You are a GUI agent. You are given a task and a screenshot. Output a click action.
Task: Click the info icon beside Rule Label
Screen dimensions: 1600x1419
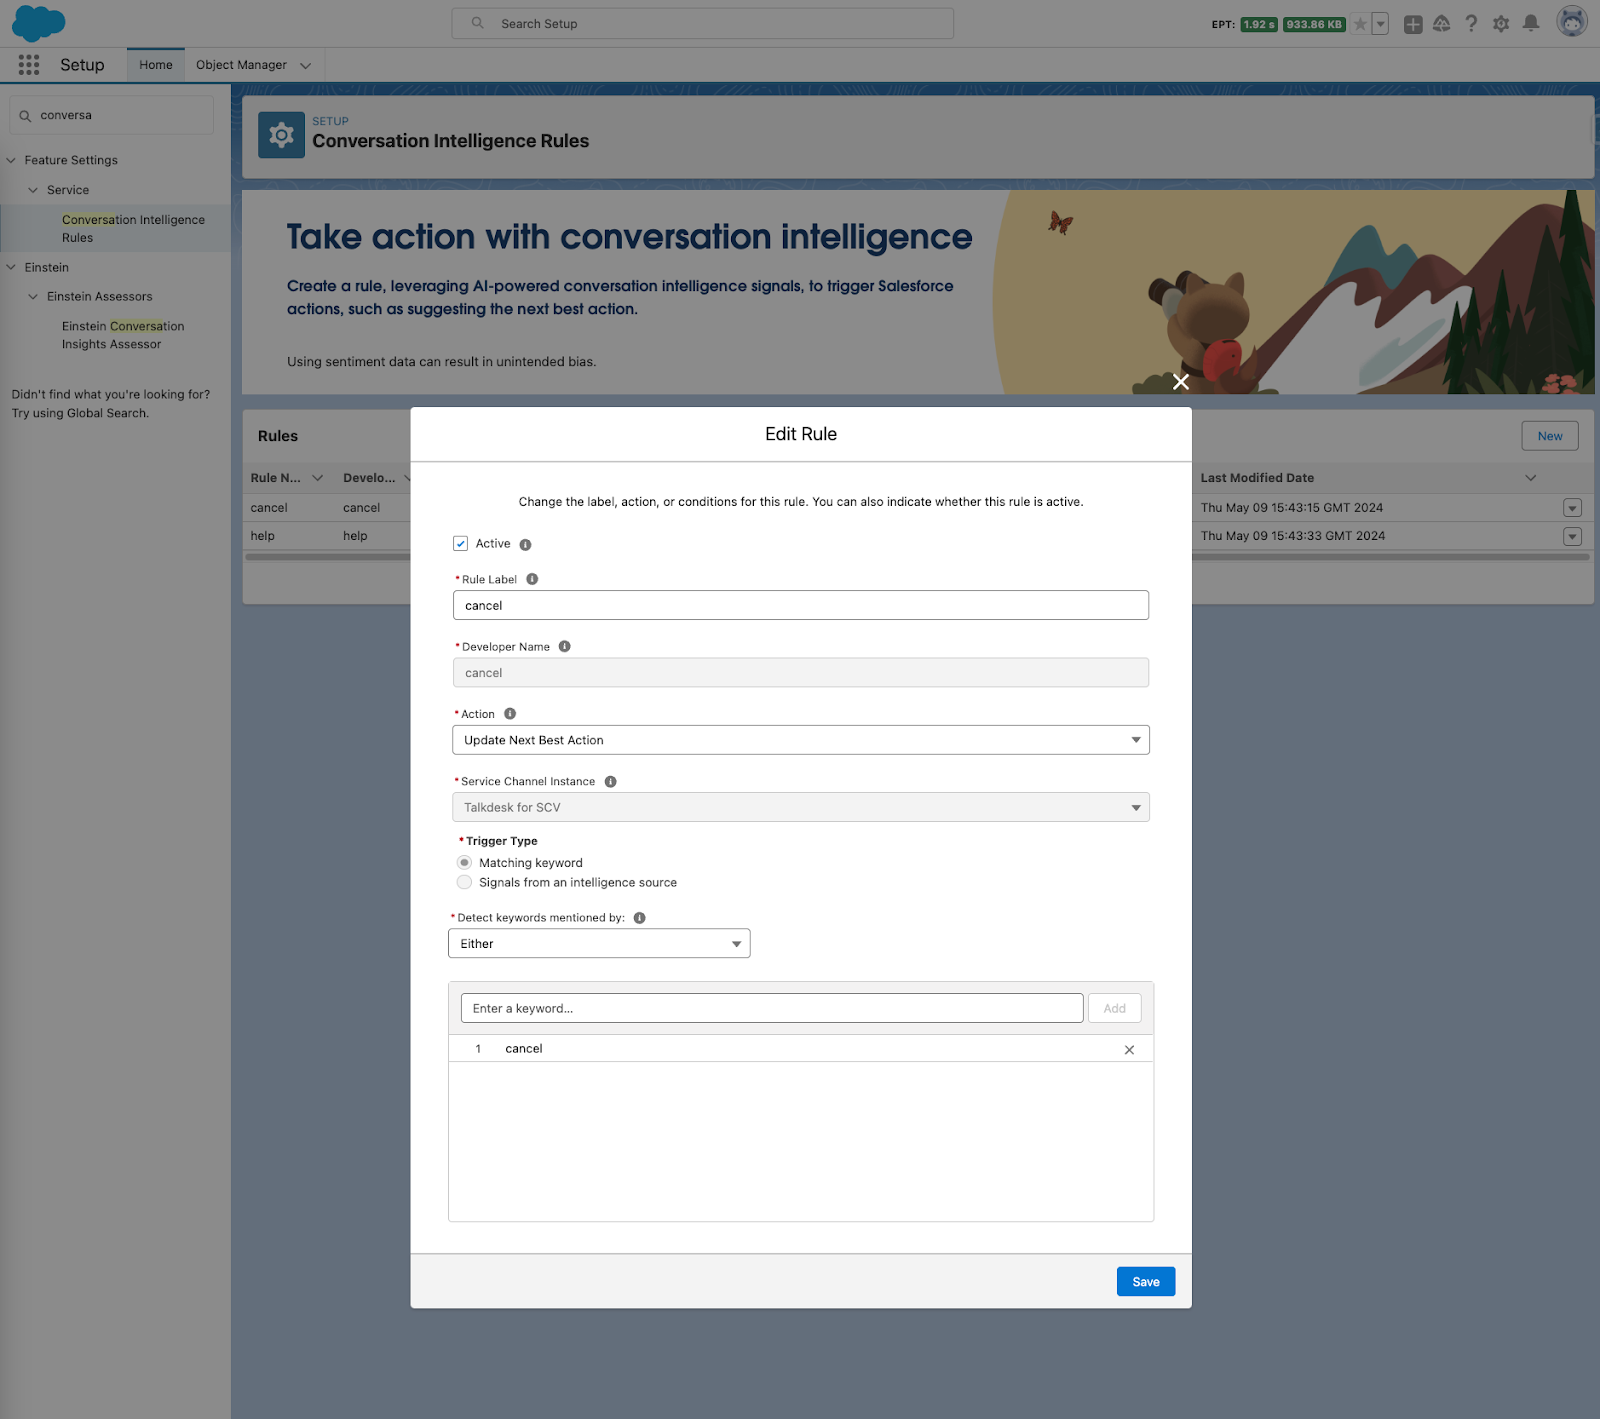(532, 579)
